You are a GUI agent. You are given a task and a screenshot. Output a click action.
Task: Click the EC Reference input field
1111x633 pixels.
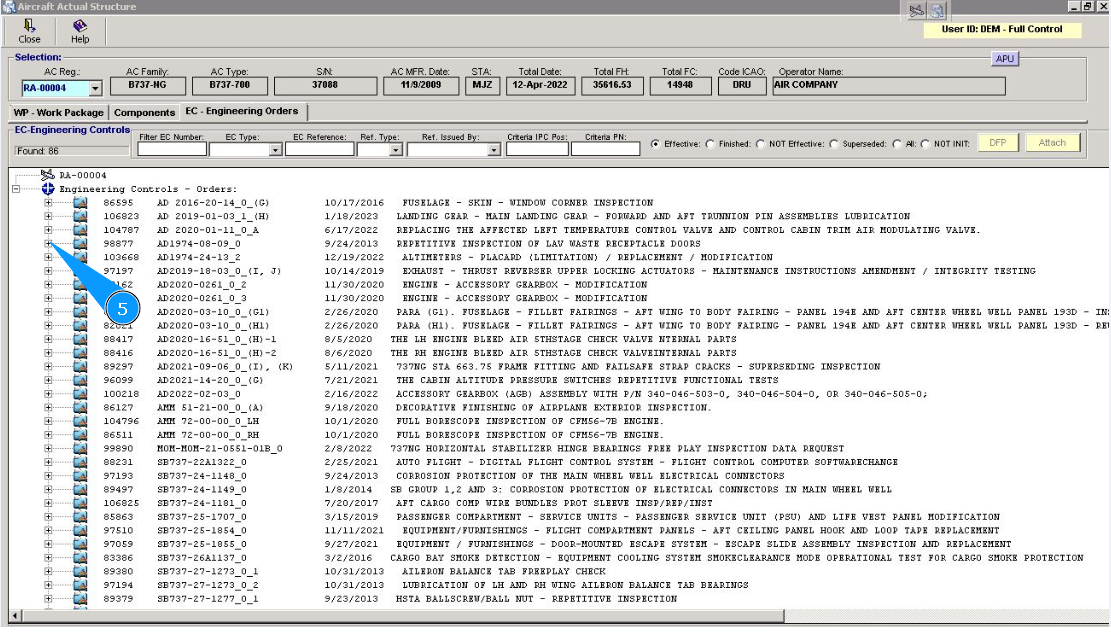coord(320,150)
